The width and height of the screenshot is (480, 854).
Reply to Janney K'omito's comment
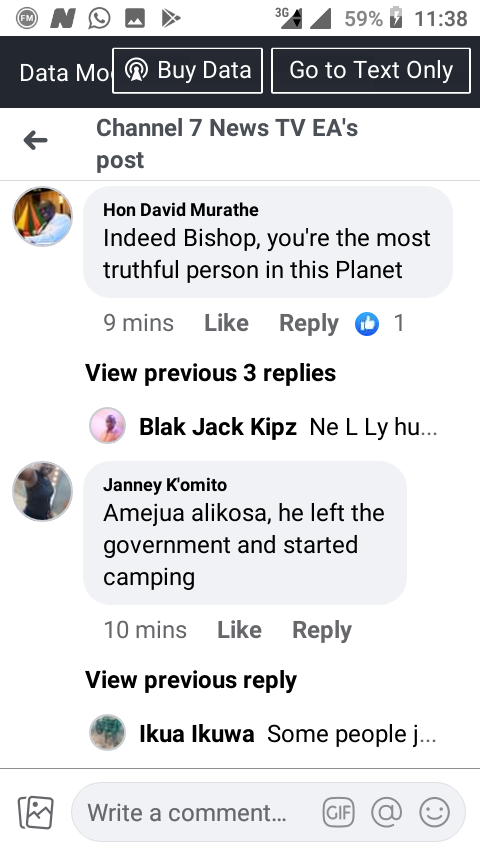322,631
